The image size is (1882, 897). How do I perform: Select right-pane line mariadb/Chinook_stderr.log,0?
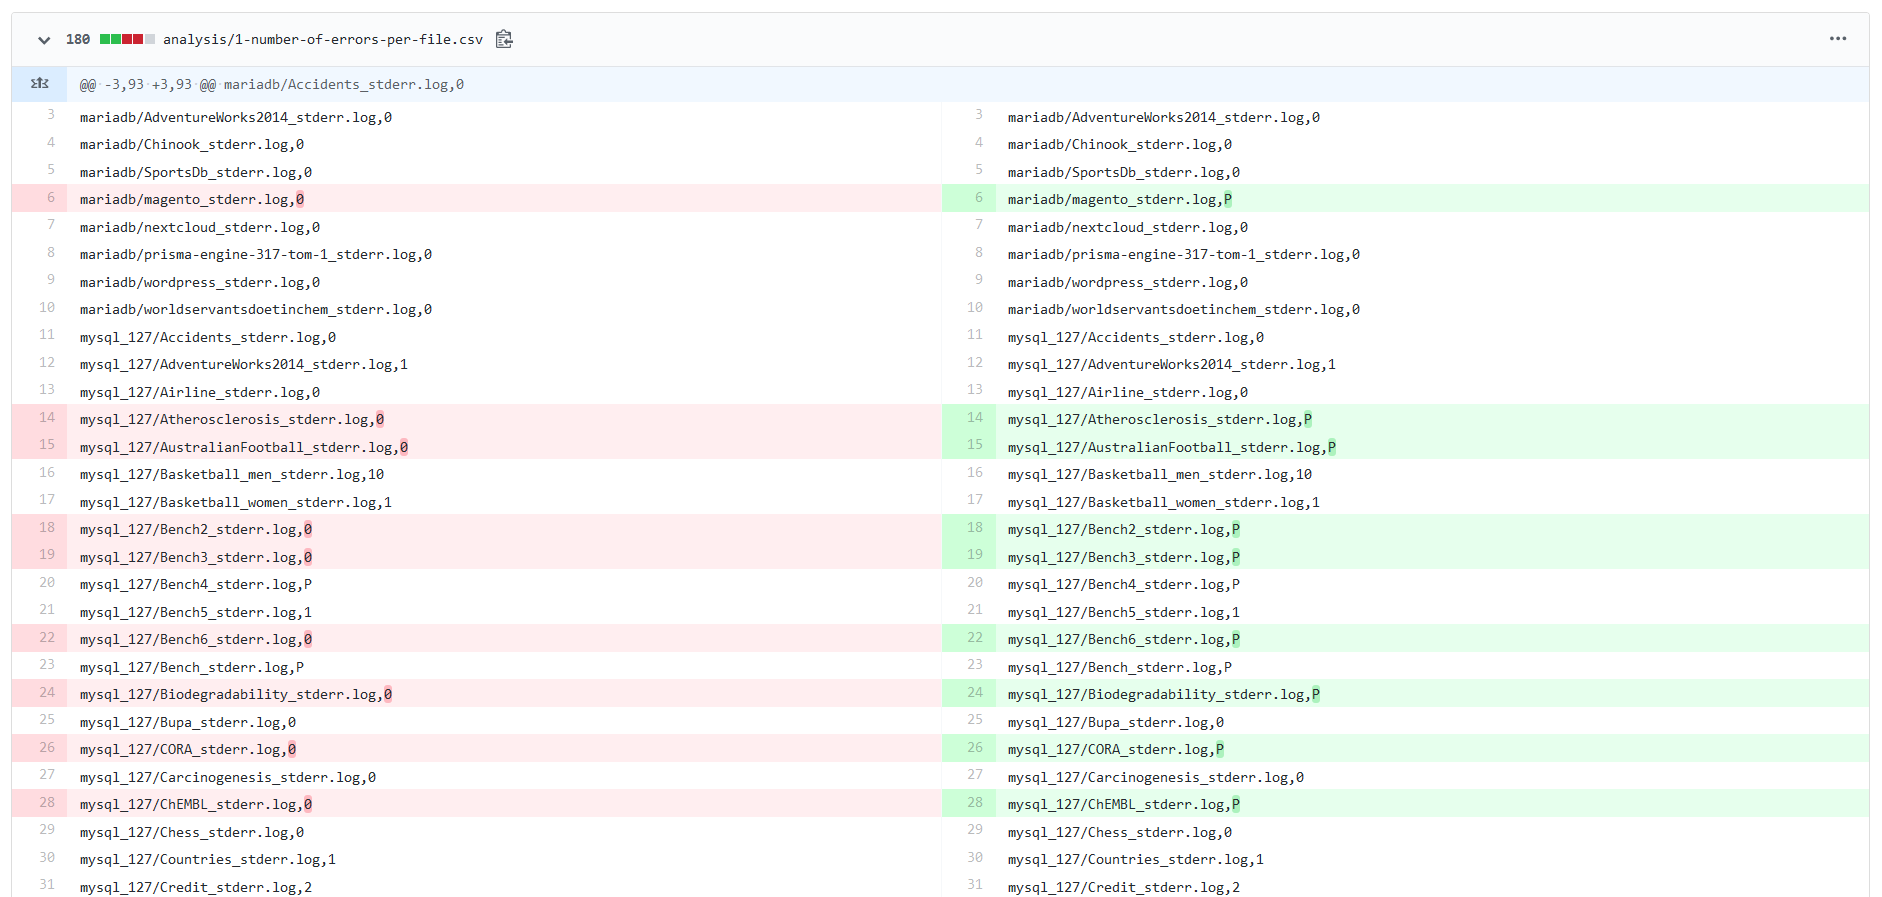(1120, 145)
